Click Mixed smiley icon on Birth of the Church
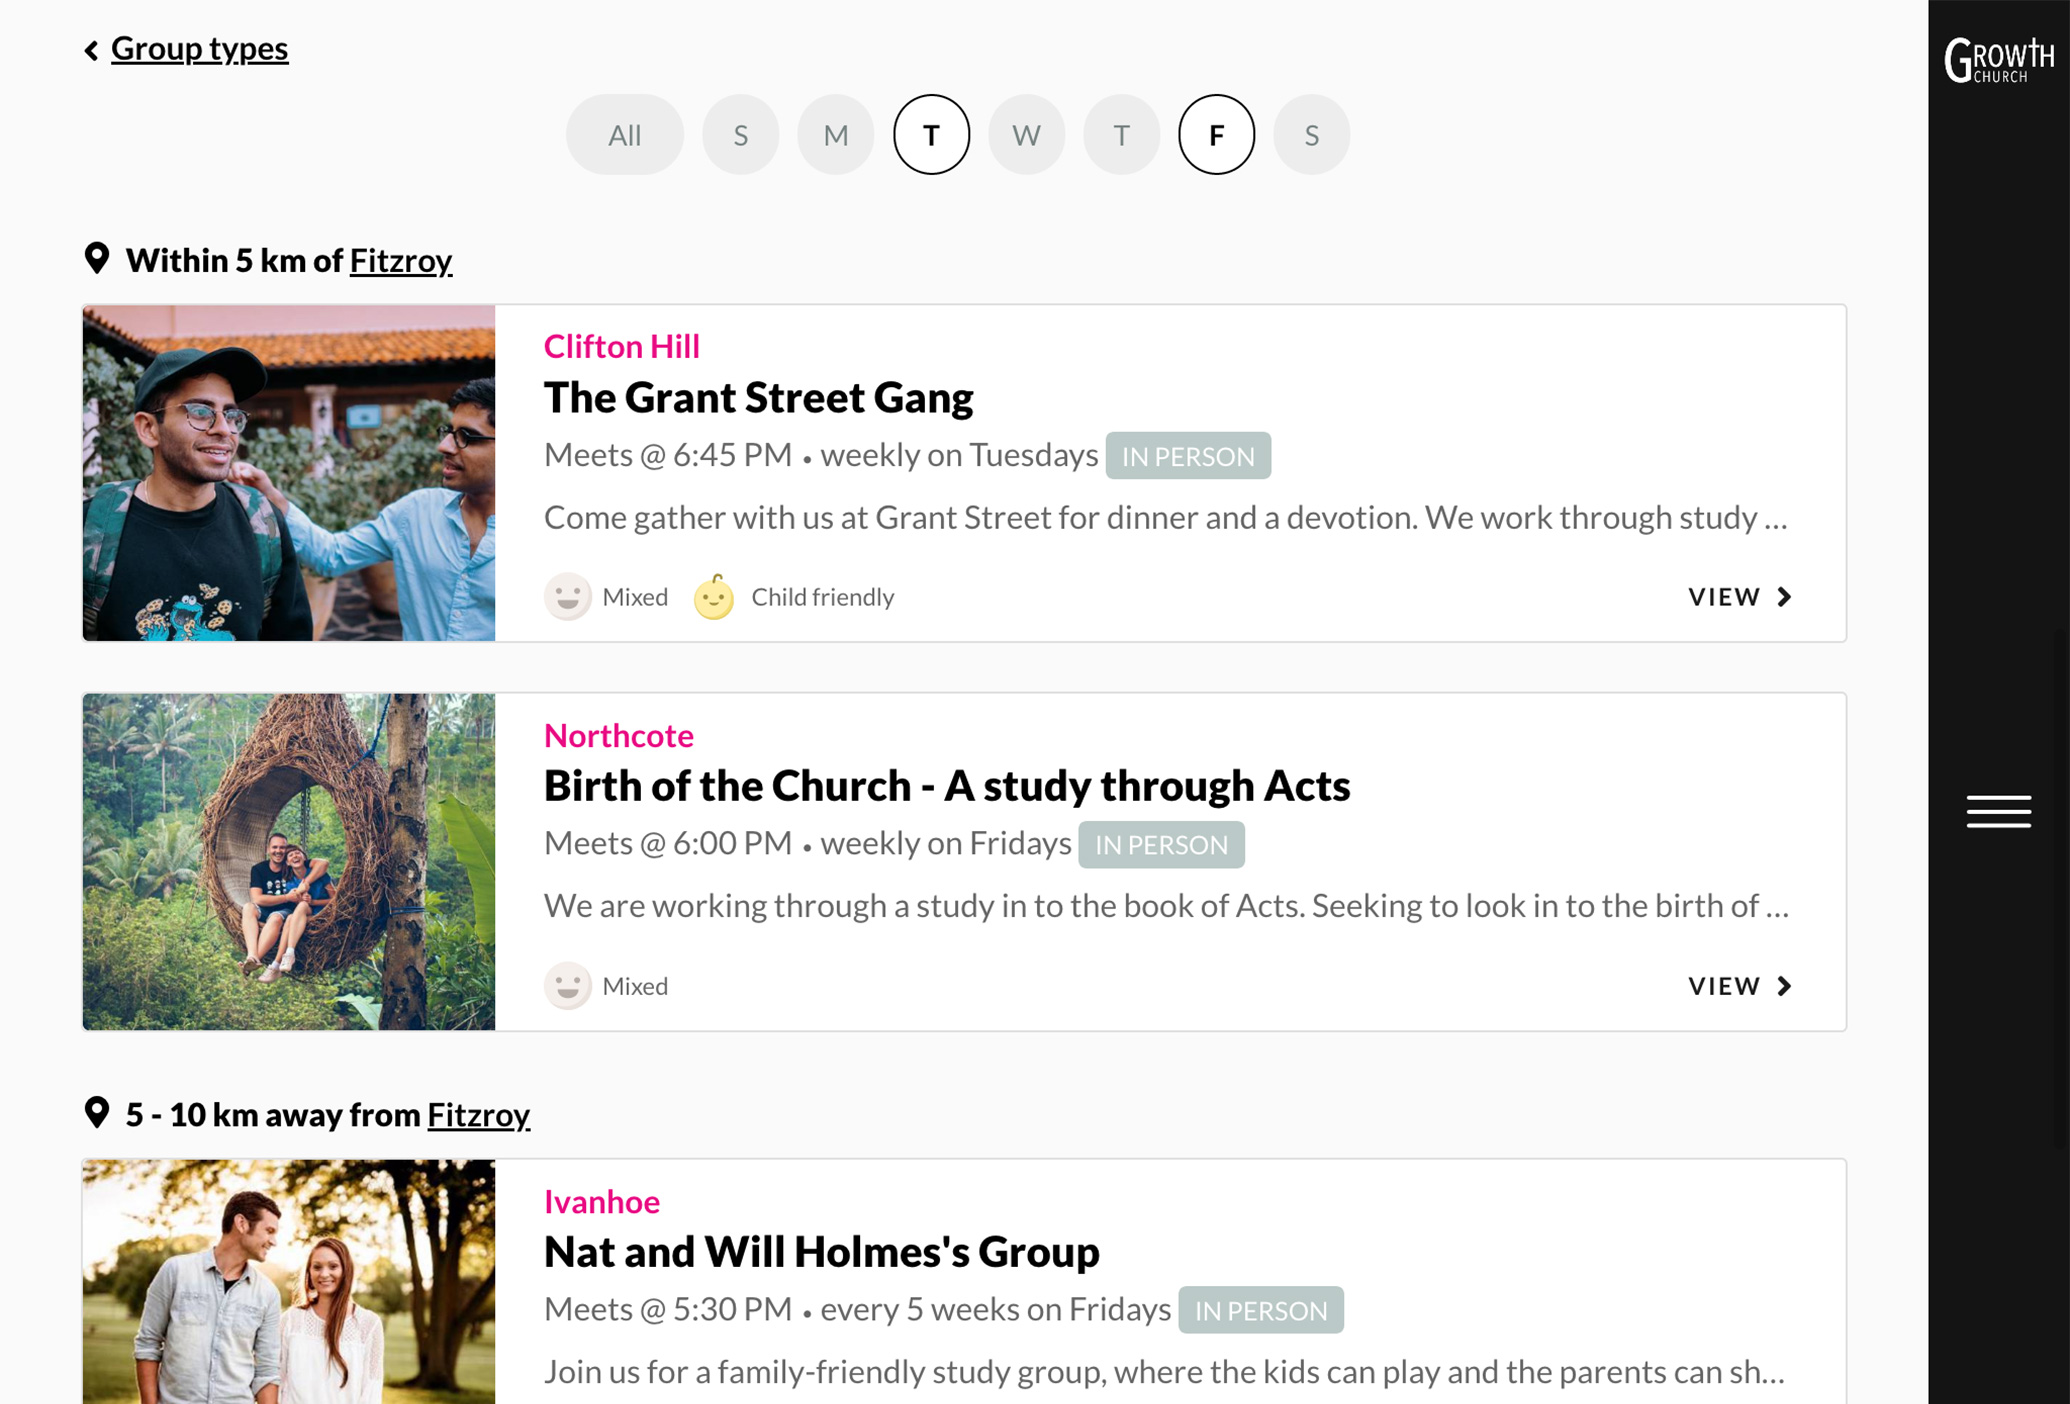Image resolution: width=2070 pixels, height=1404 pixels. 567,986
